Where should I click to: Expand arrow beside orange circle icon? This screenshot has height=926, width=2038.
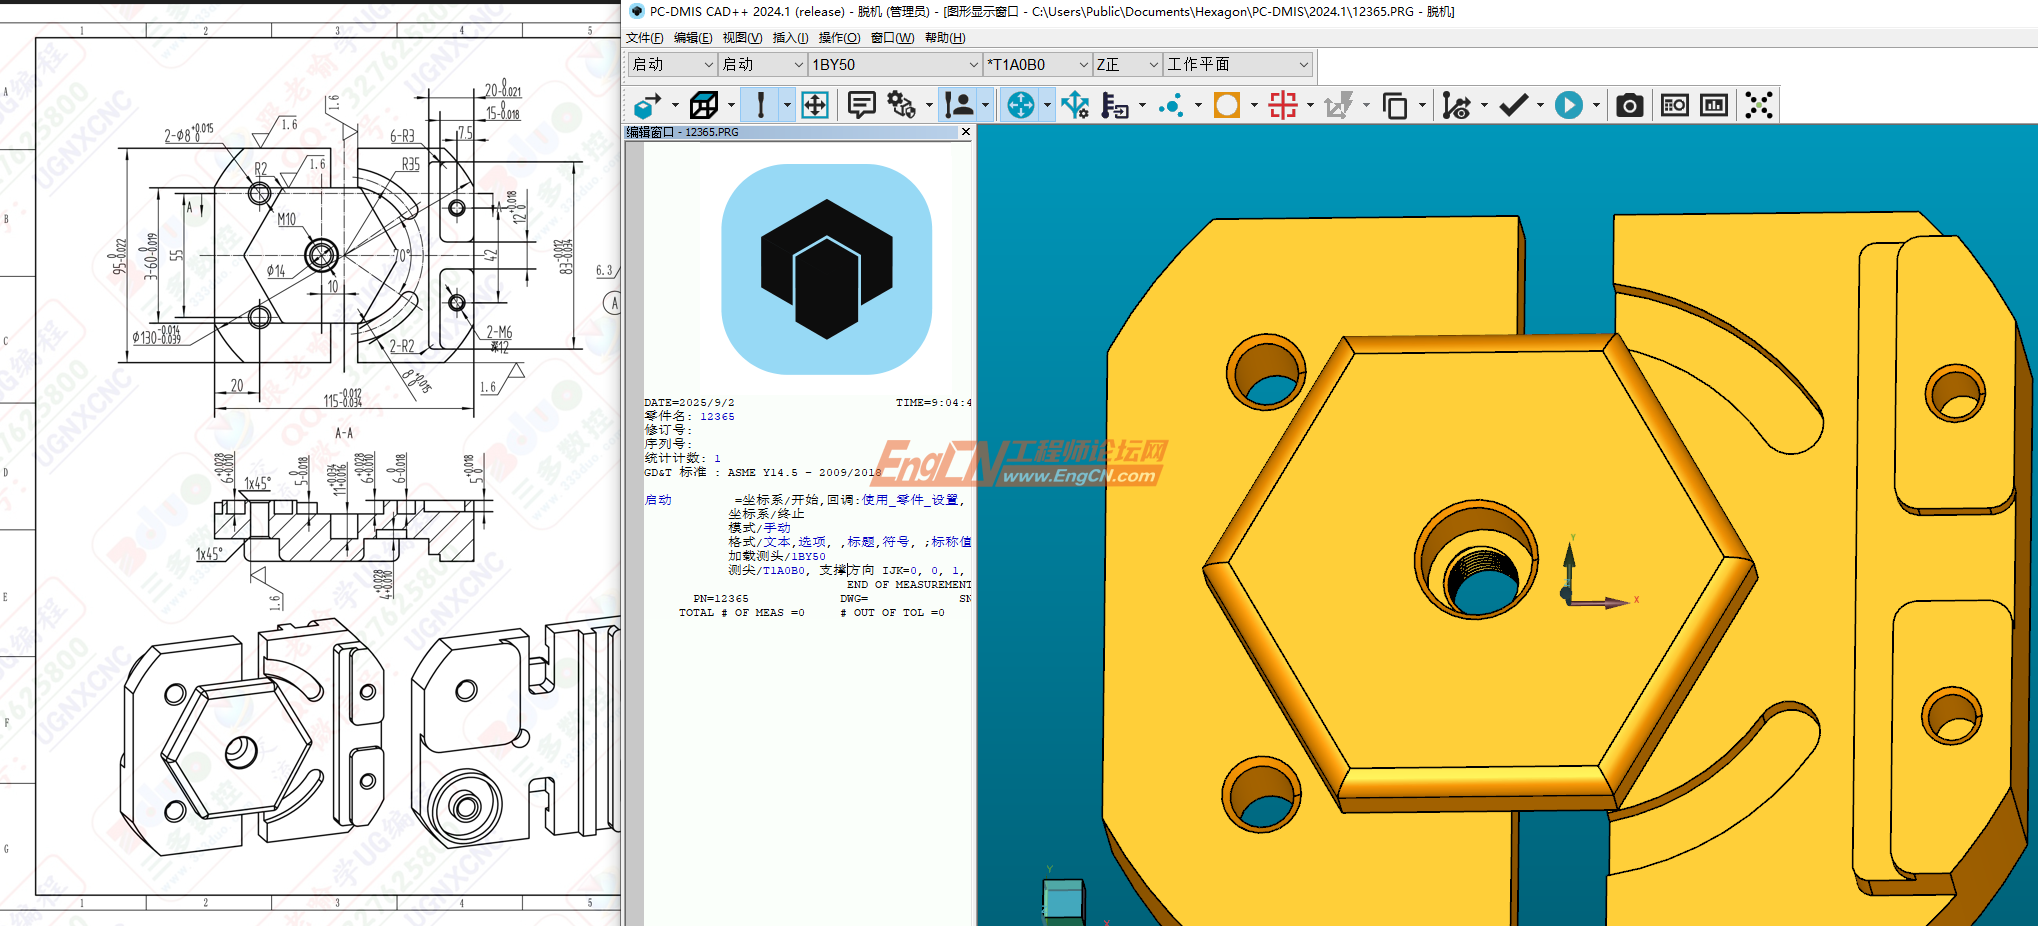point(1254,105)
